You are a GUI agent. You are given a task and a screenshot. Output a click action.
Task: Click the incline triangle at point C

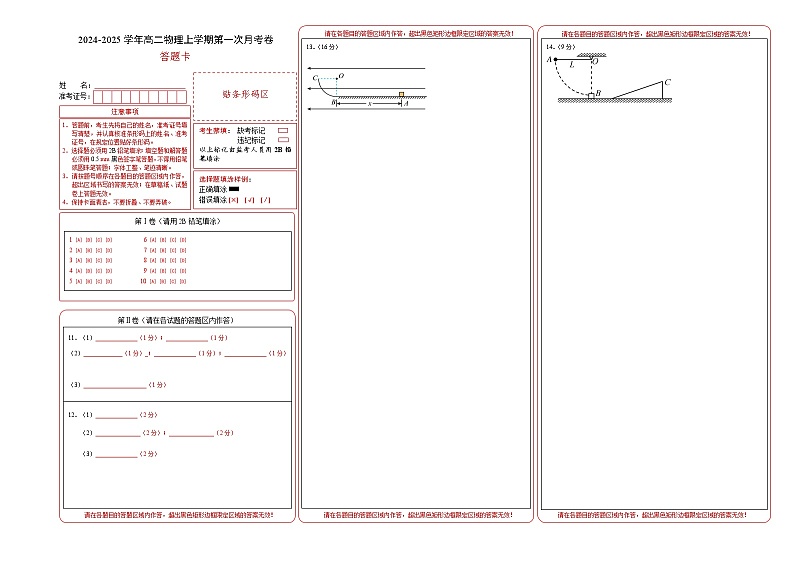click(x=648, y=92)
